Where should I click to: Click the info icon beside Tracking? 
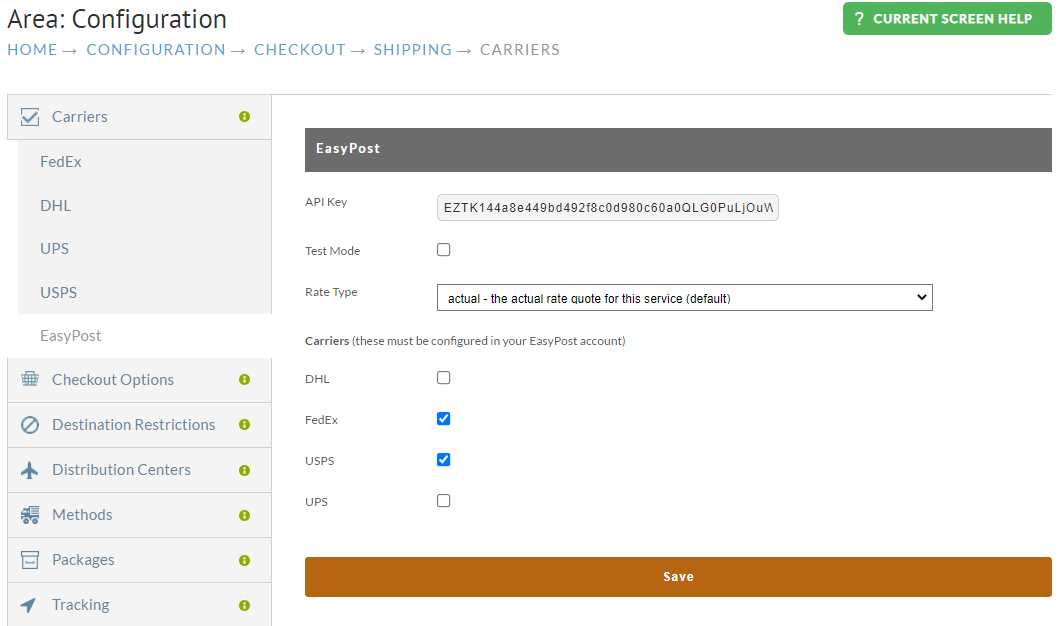[244, 606]
